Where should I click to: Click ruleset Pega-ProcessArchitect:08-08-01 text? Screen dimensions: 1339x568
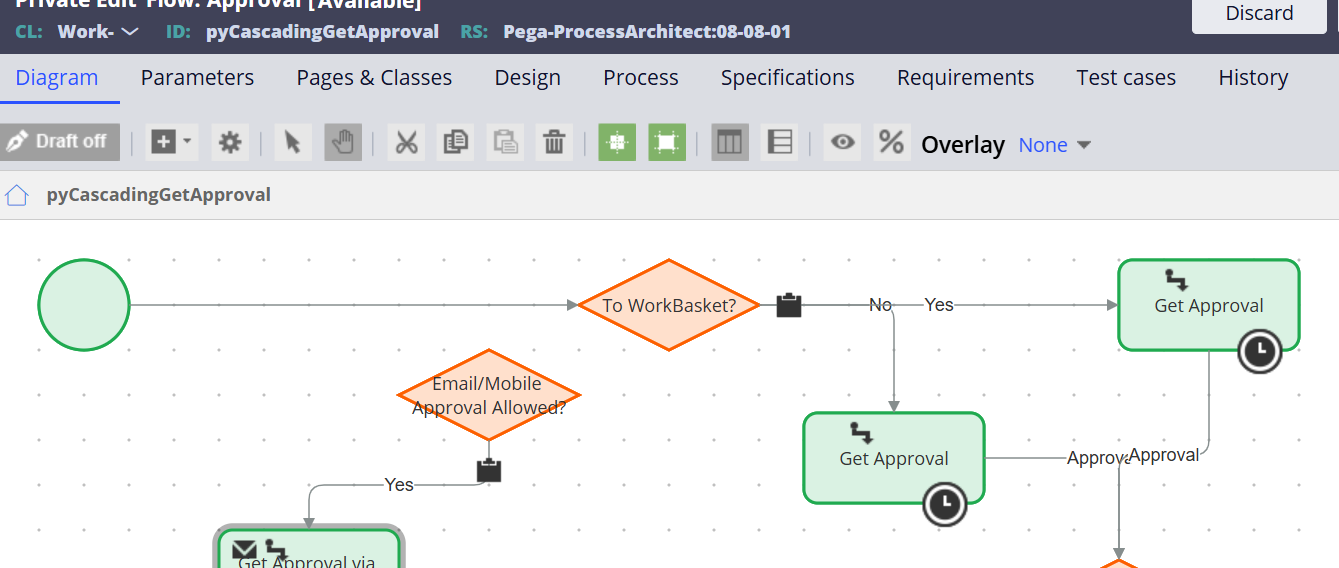[647, 32]
